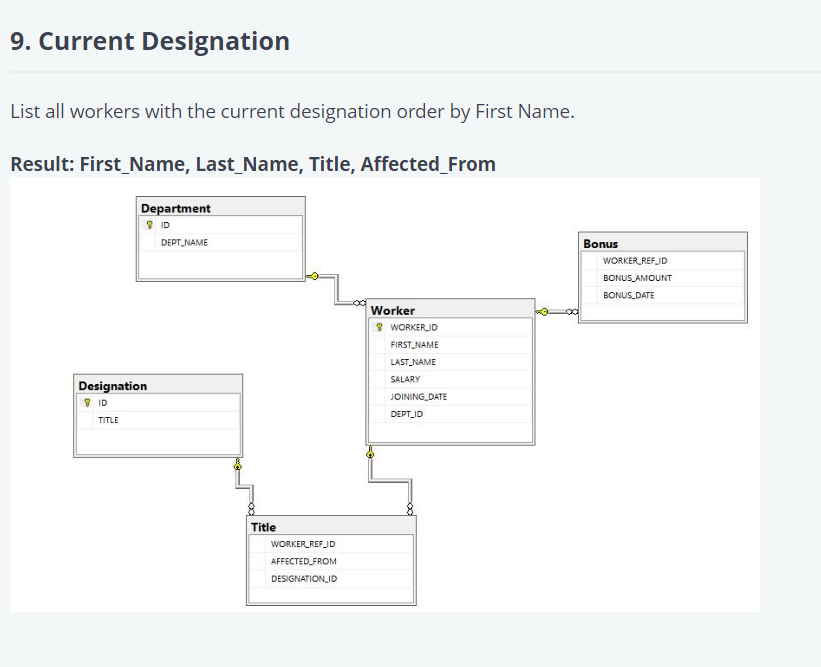Click the SALARY field in Worker table
Viewport: 821px width, 667px height.
click(x=405, y=379)
